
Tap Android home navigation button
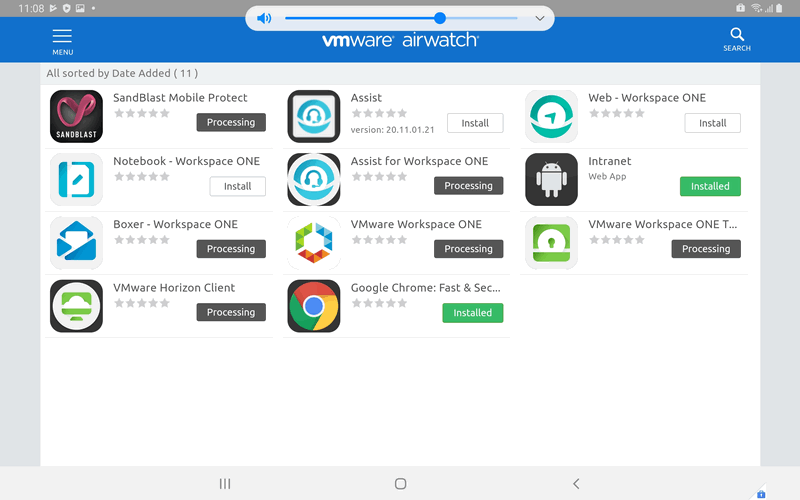pyautogui.click(x=401, y=483)
